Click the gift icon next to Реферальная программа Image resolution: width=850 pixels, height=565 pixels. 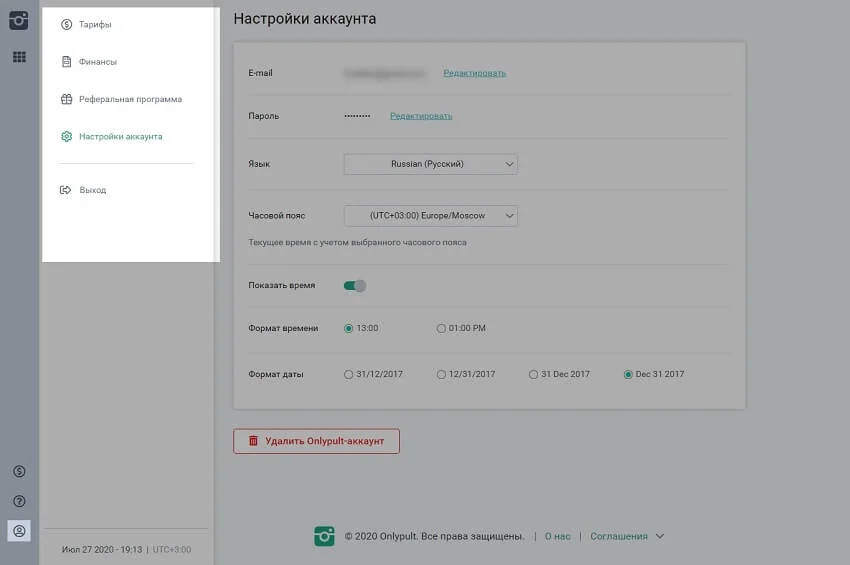(x=66, y=99)
